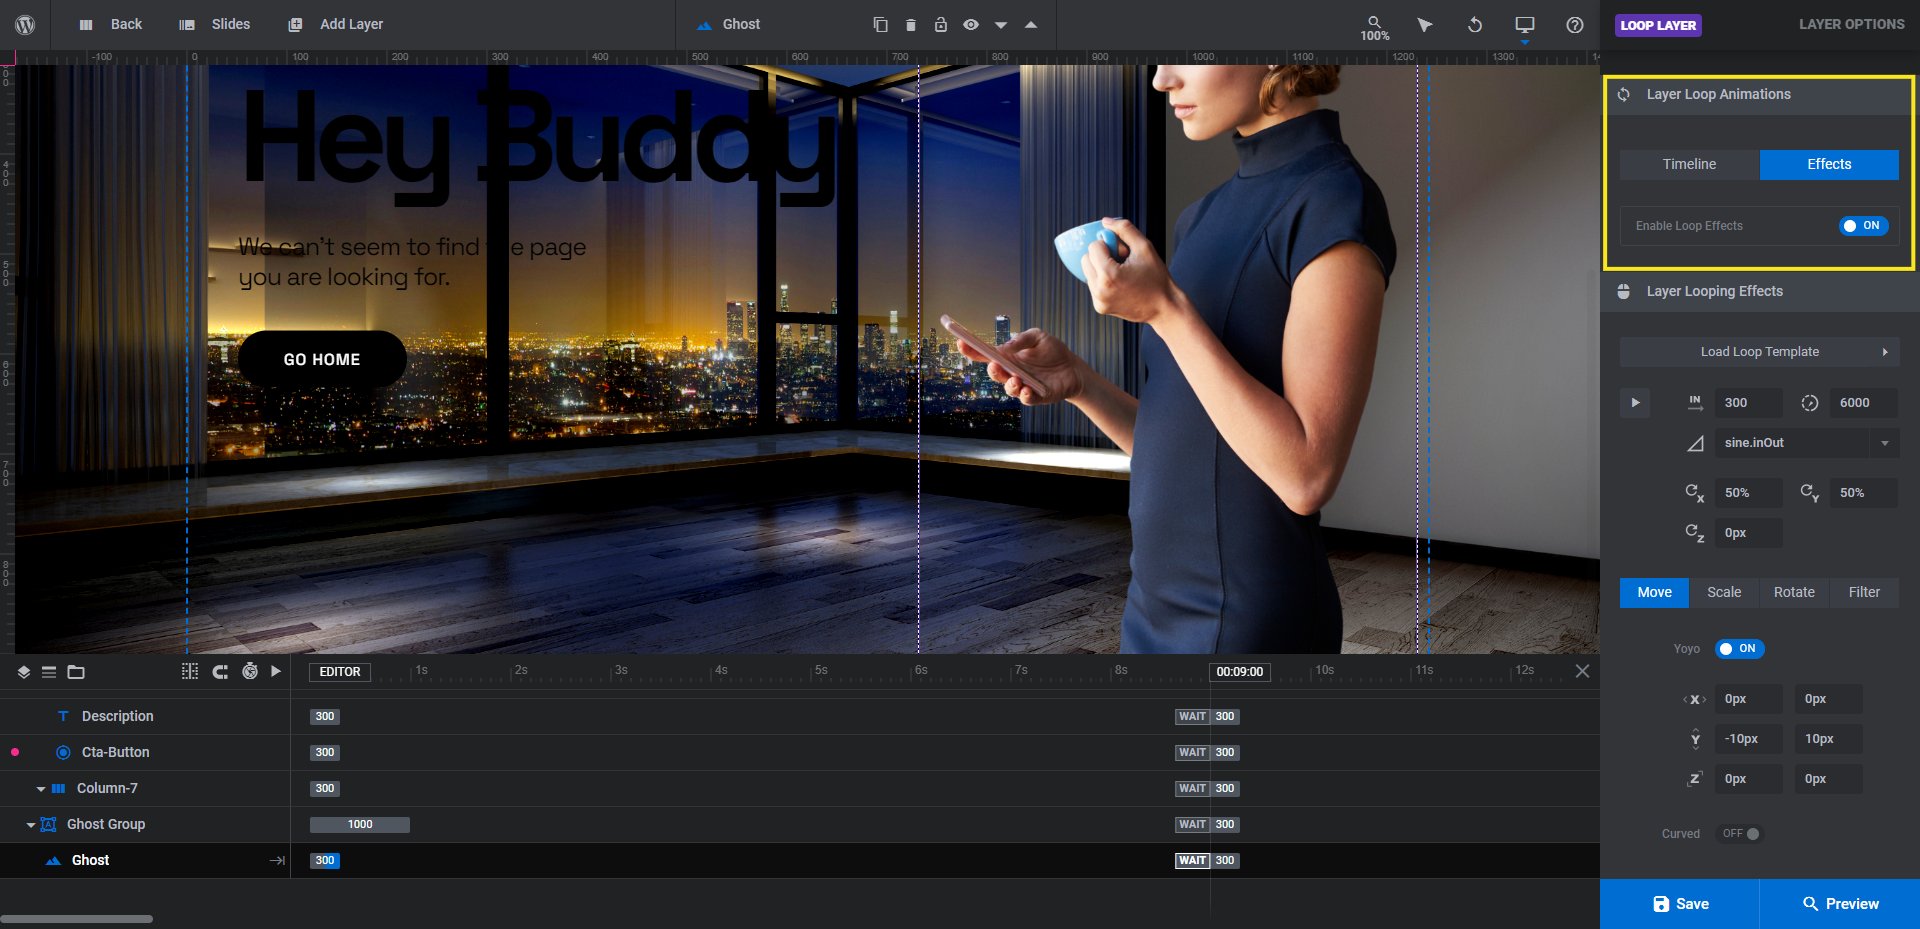Move layer down with the down arrow
This screenshot has width=1920, height=929.
pyautogui.click(x=1000, y=25)
